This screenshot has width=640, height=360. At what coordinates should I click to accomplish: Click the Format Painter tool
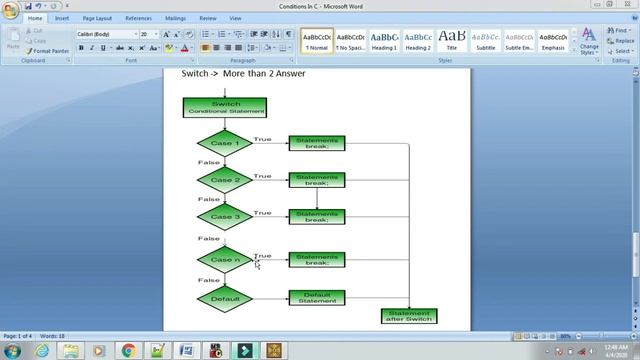pyautogui.click(x=47, y=51)
